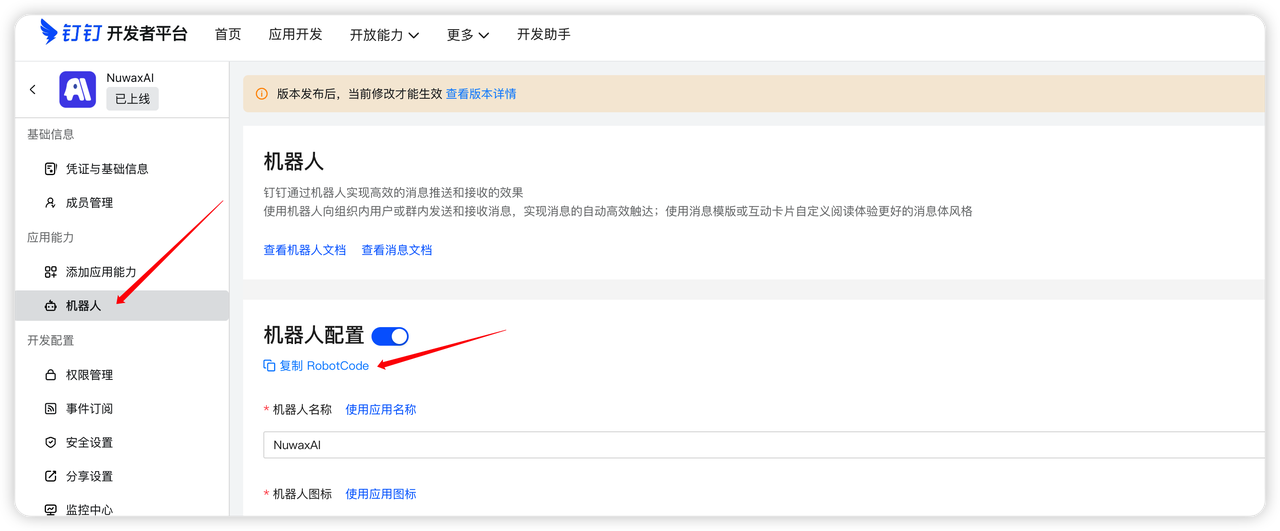Click the NuwaxAI app icon
1280x531 pixels.
click(x=77, y=89)
